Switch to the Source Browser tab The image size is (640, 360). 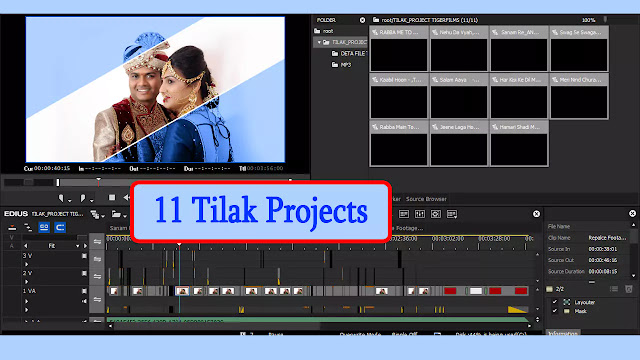click(426, 199)
